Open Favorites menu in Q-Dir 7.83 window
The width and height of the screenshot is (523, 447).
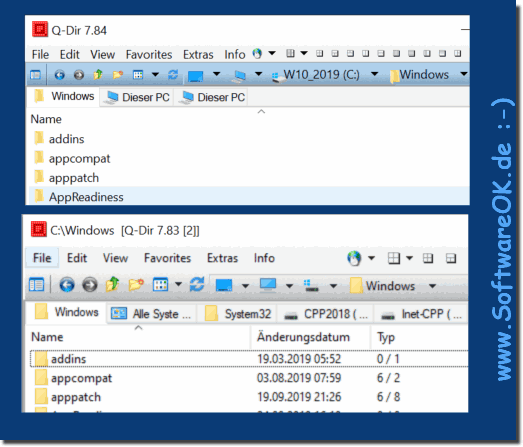click(x=167, y=258)
